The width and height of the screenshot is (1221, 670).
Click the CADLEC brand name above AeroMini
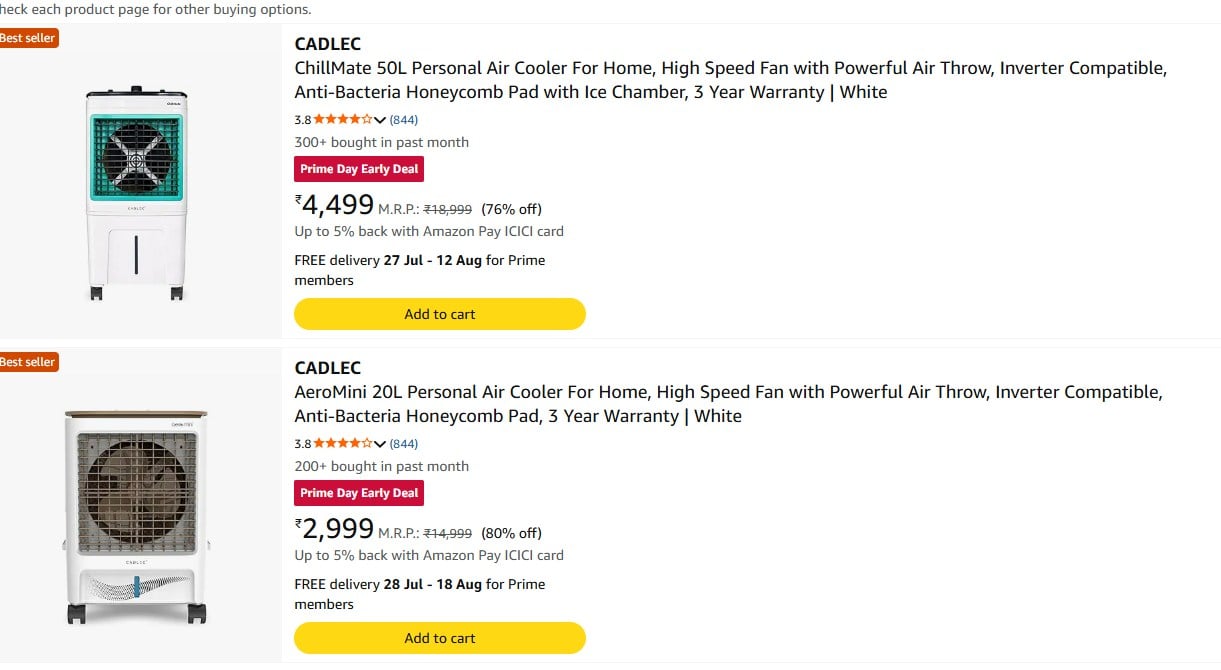[x=328, y=368]
